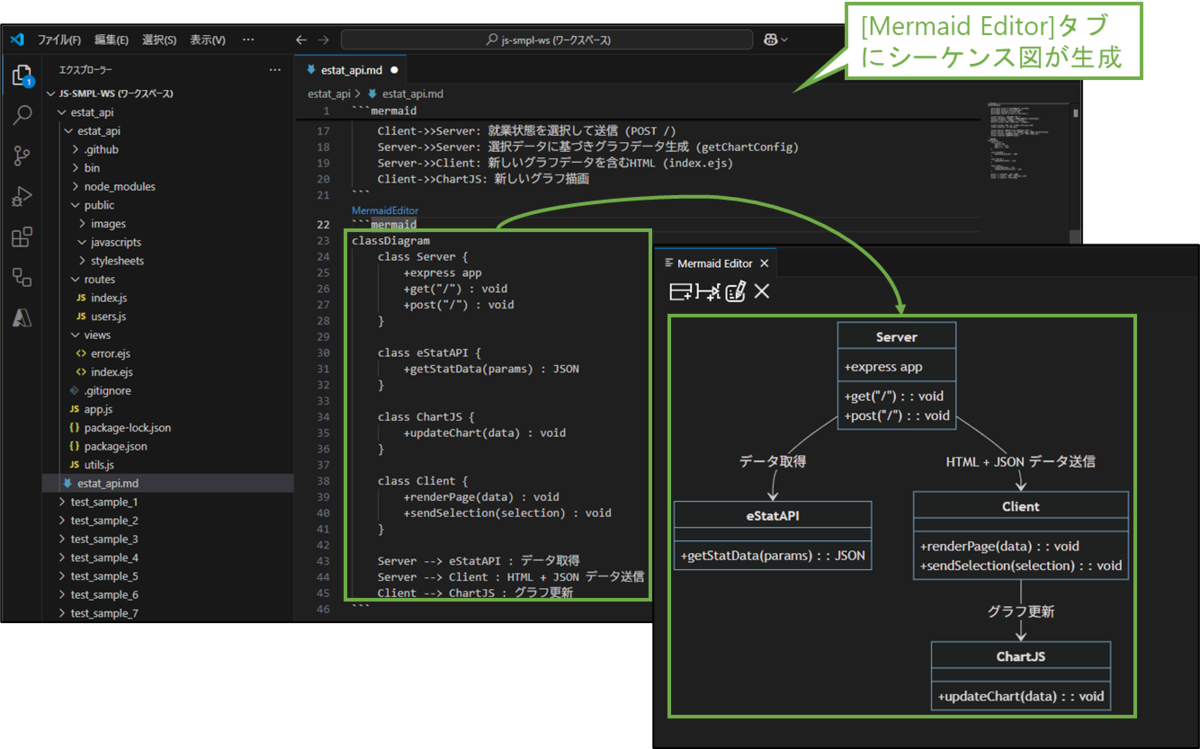Screen dimensions: 1200x749
Task: Go back with the navigation arrow
Action: [301, 40]
